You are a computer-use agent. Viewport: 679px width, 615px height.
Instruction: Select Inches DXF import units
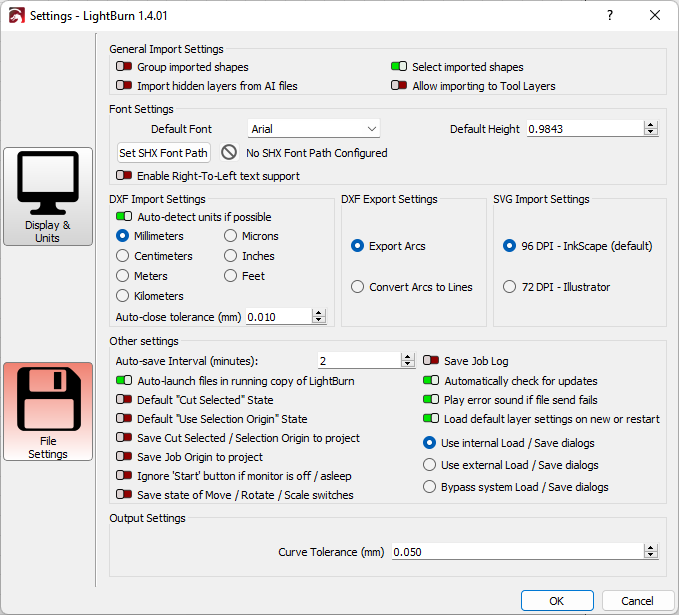[230, 256]
